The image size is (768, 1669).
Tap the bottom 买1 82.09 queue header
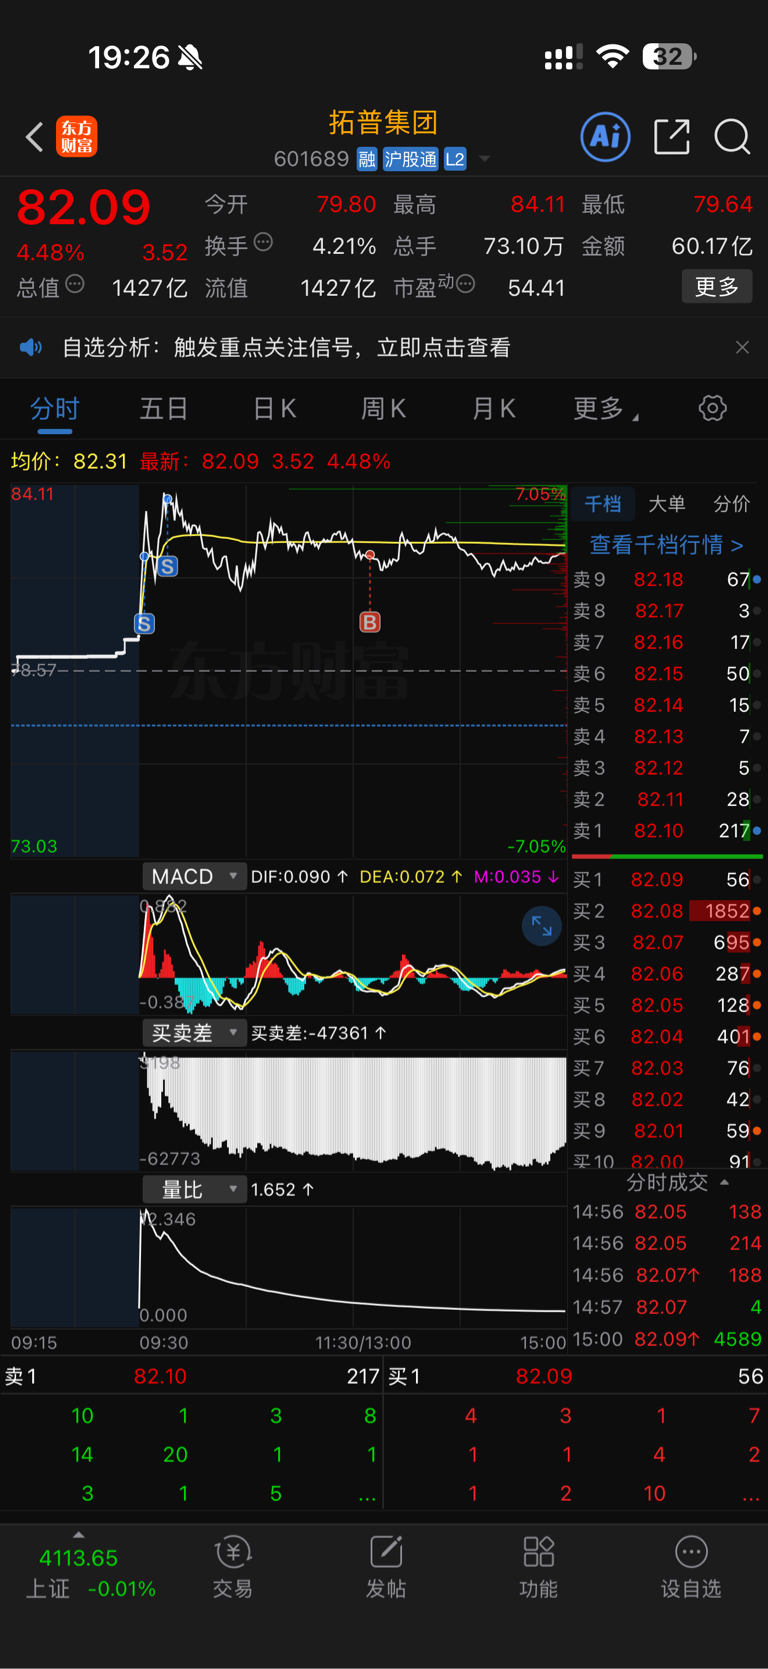pos(576,1377)
